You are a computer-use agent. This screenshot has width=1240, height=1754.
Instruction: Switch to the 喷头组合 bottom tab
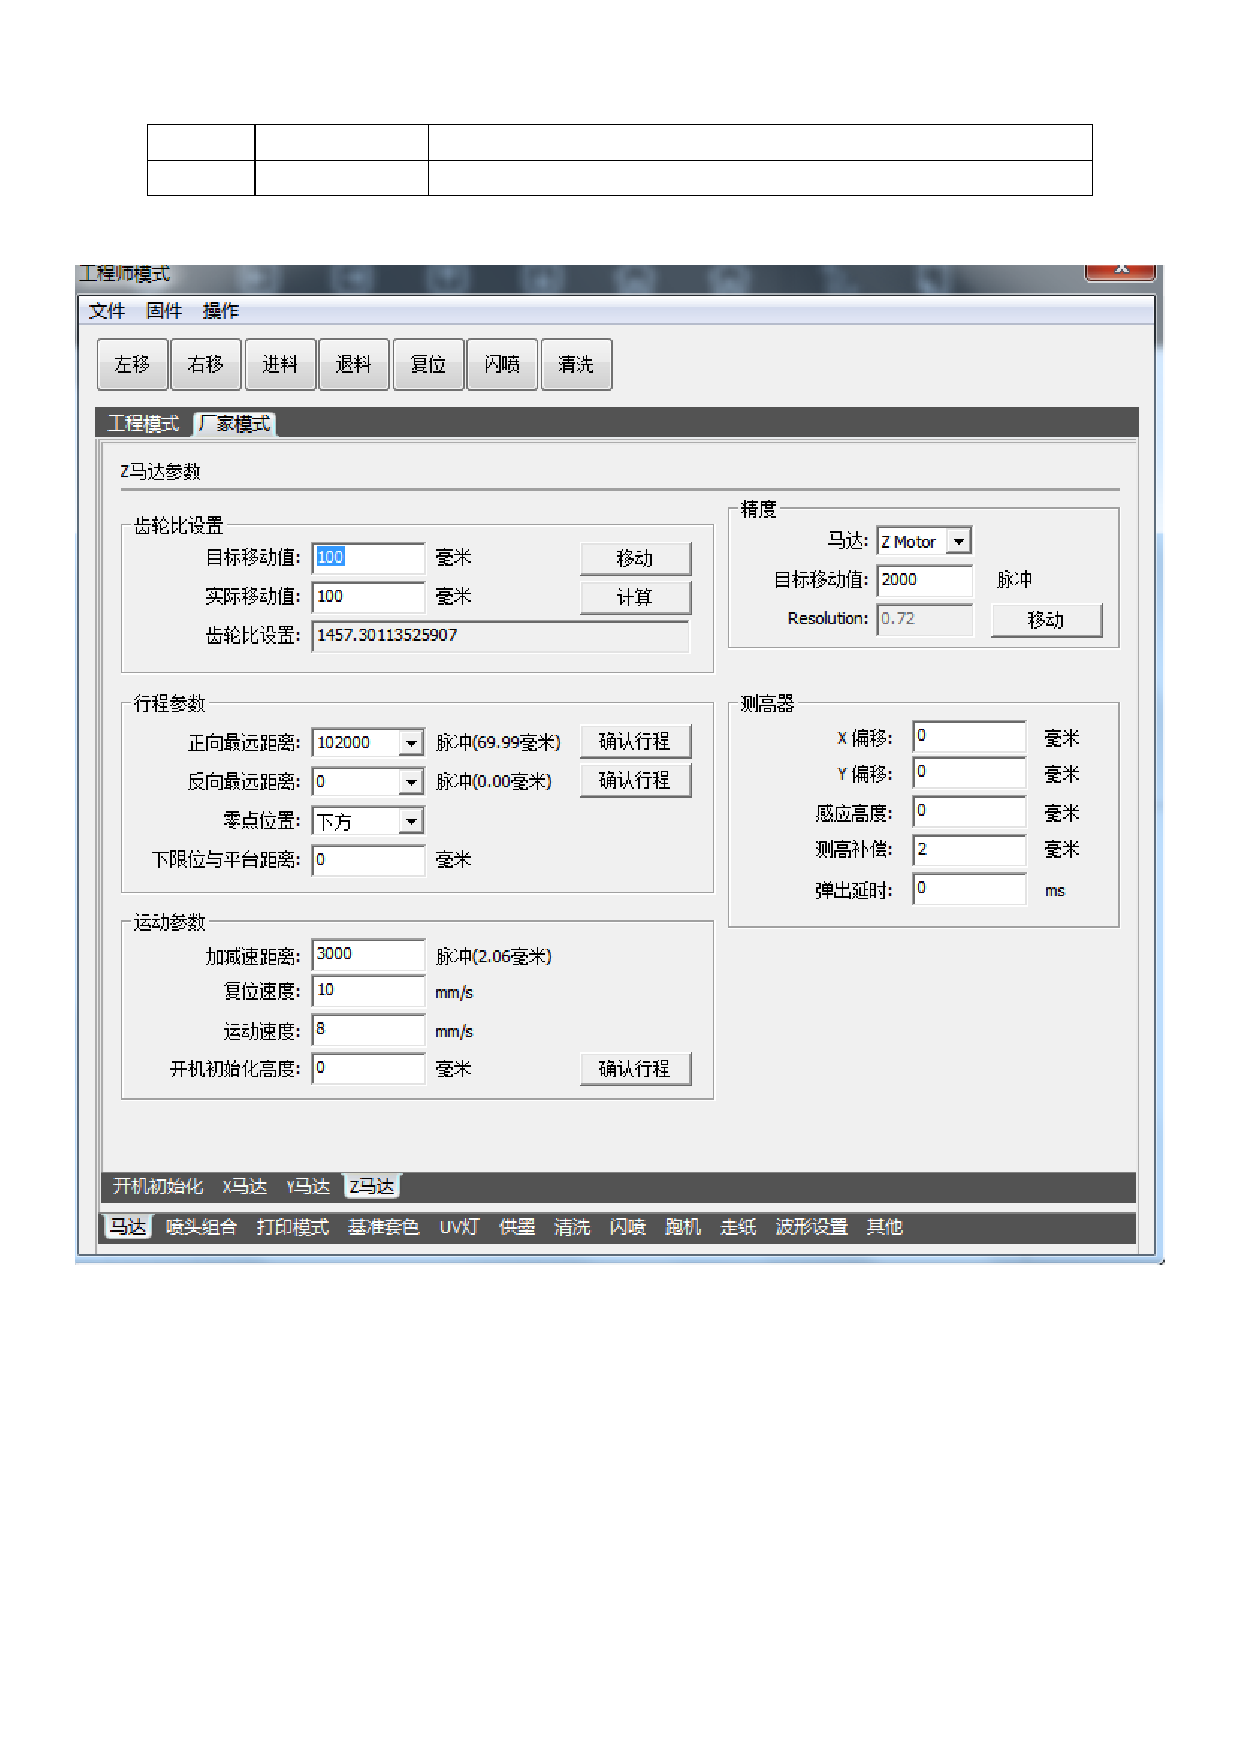[201, 1227]
